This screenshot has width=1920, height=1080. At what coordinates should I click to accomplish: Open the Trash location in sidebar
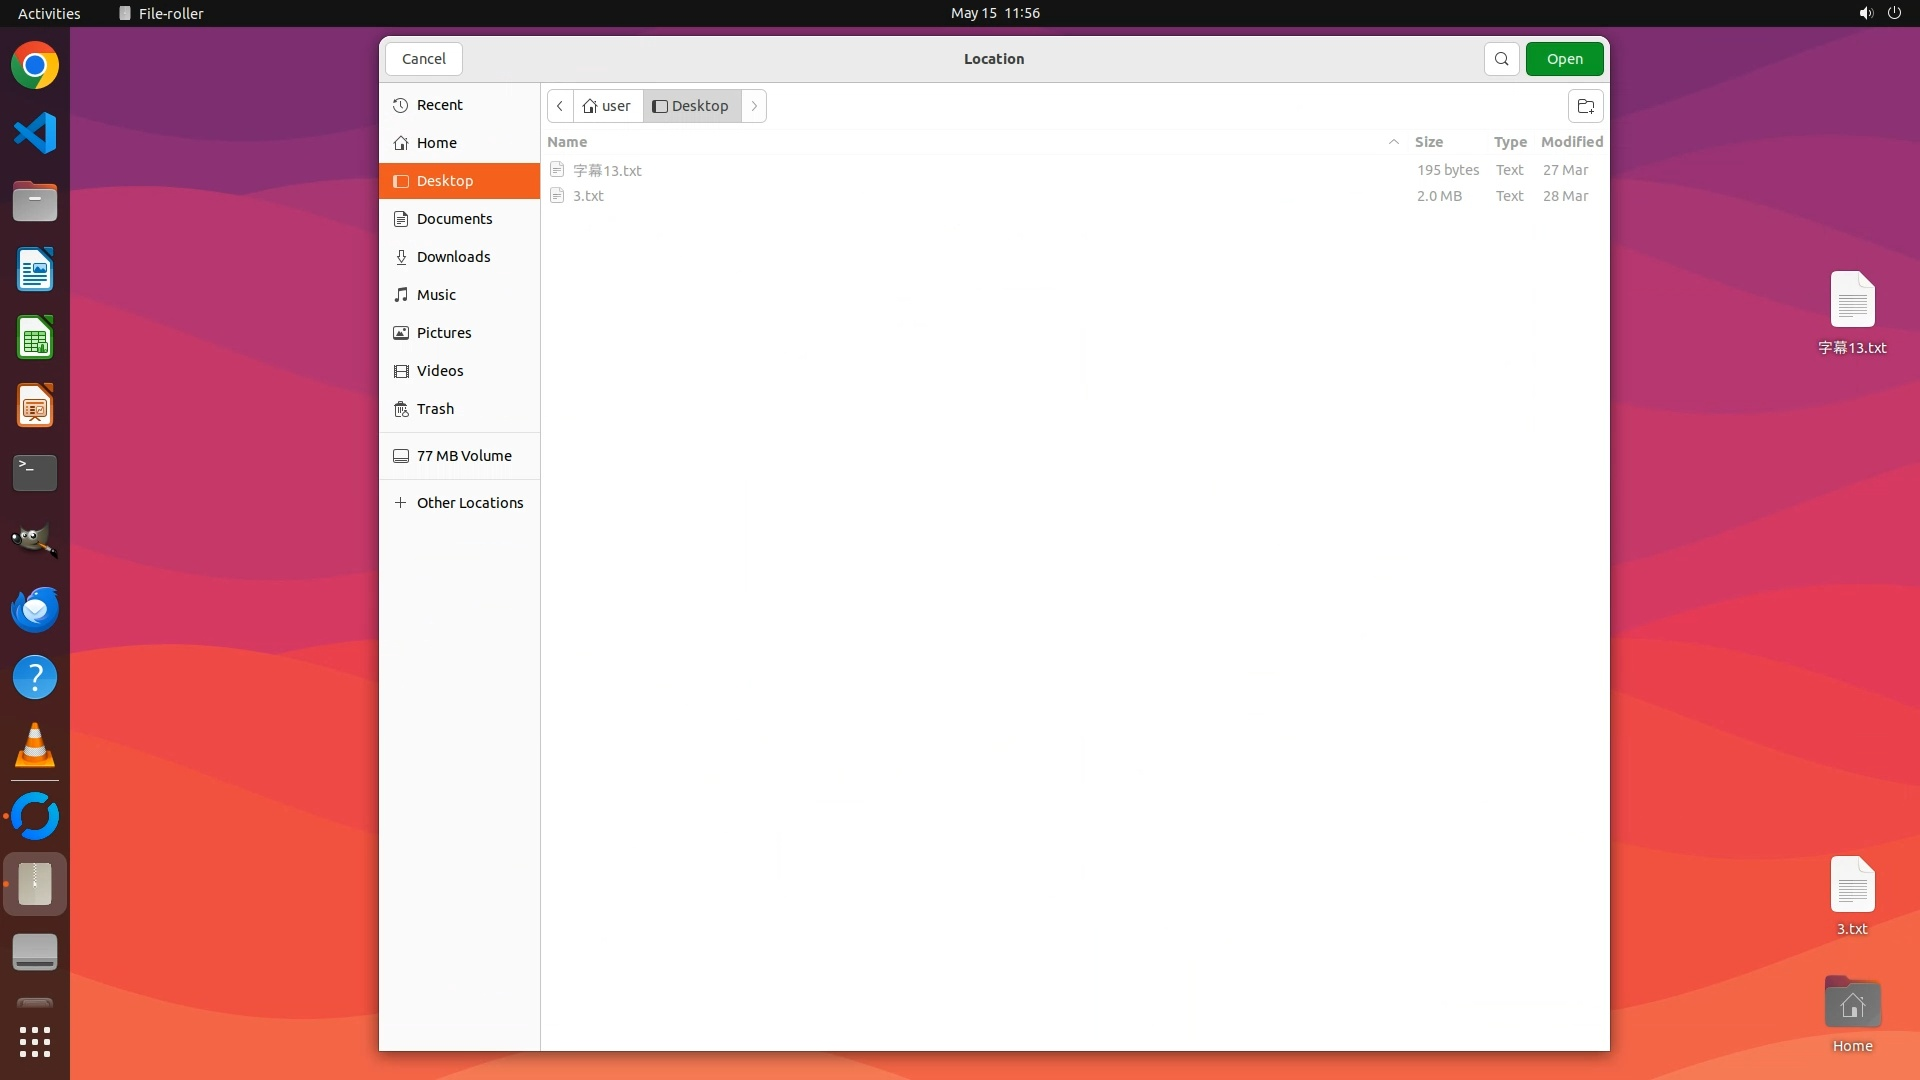435,409
